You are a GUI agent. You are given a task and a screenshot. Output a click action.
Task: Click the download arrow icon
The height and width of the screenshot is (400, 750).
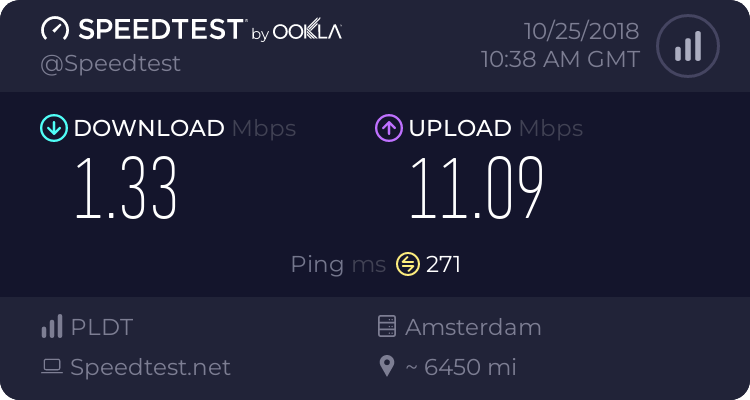pos(53,128)
